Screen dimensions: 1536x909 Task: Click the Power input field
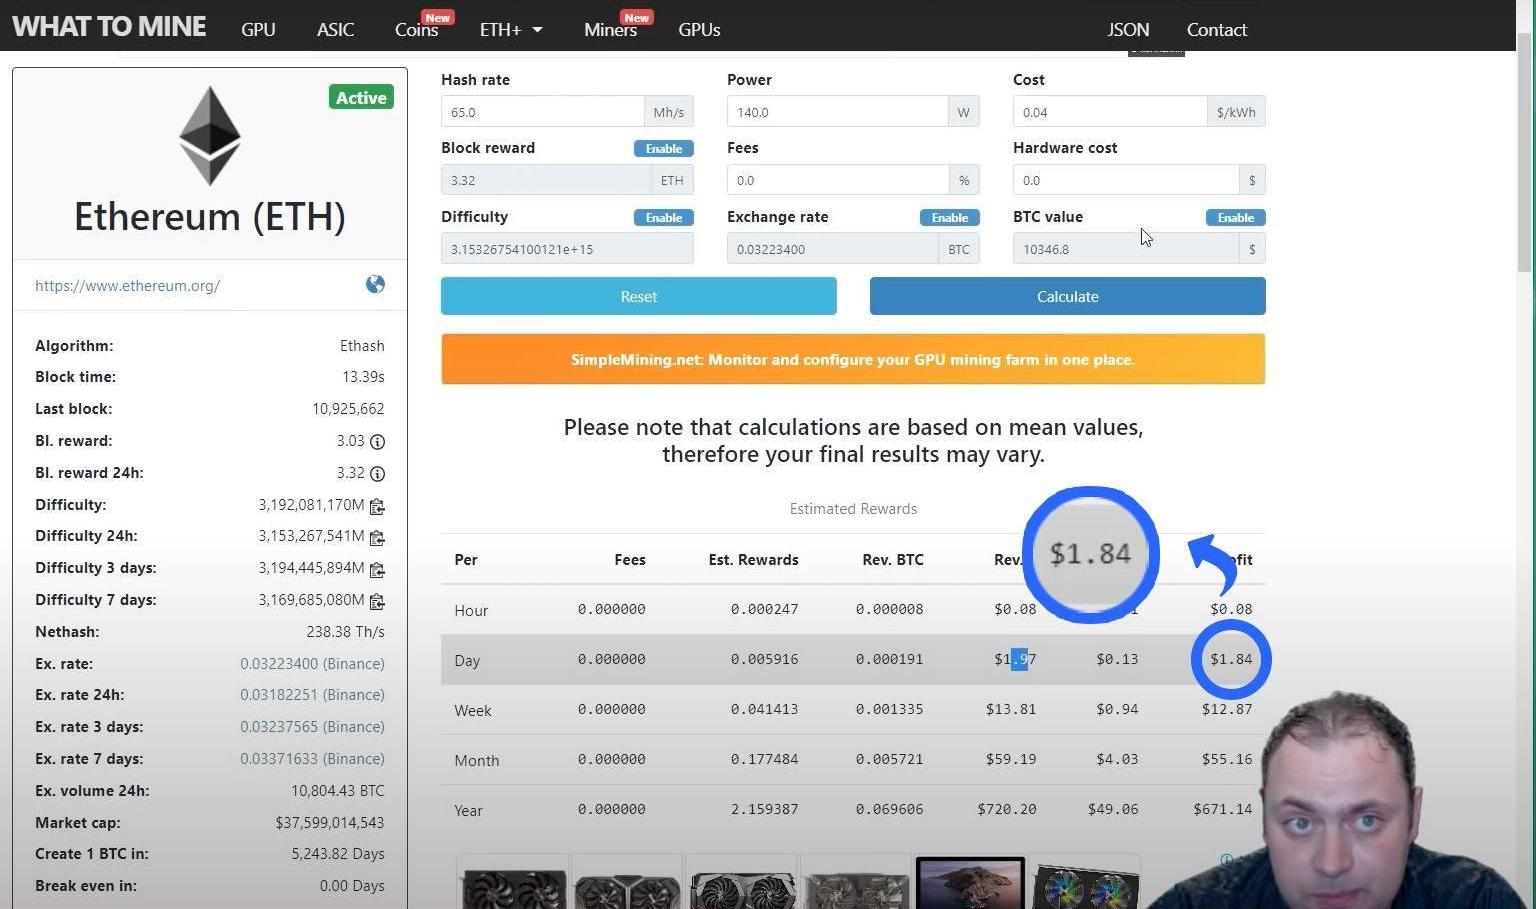click(837, 112)
